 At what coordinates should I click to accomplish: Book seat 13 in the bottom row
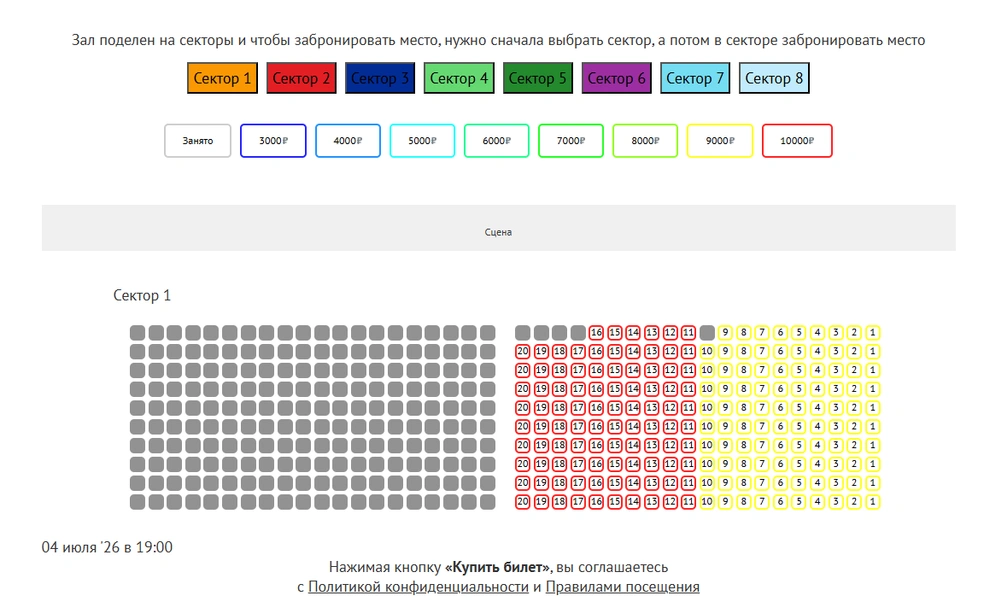point(651,502)
